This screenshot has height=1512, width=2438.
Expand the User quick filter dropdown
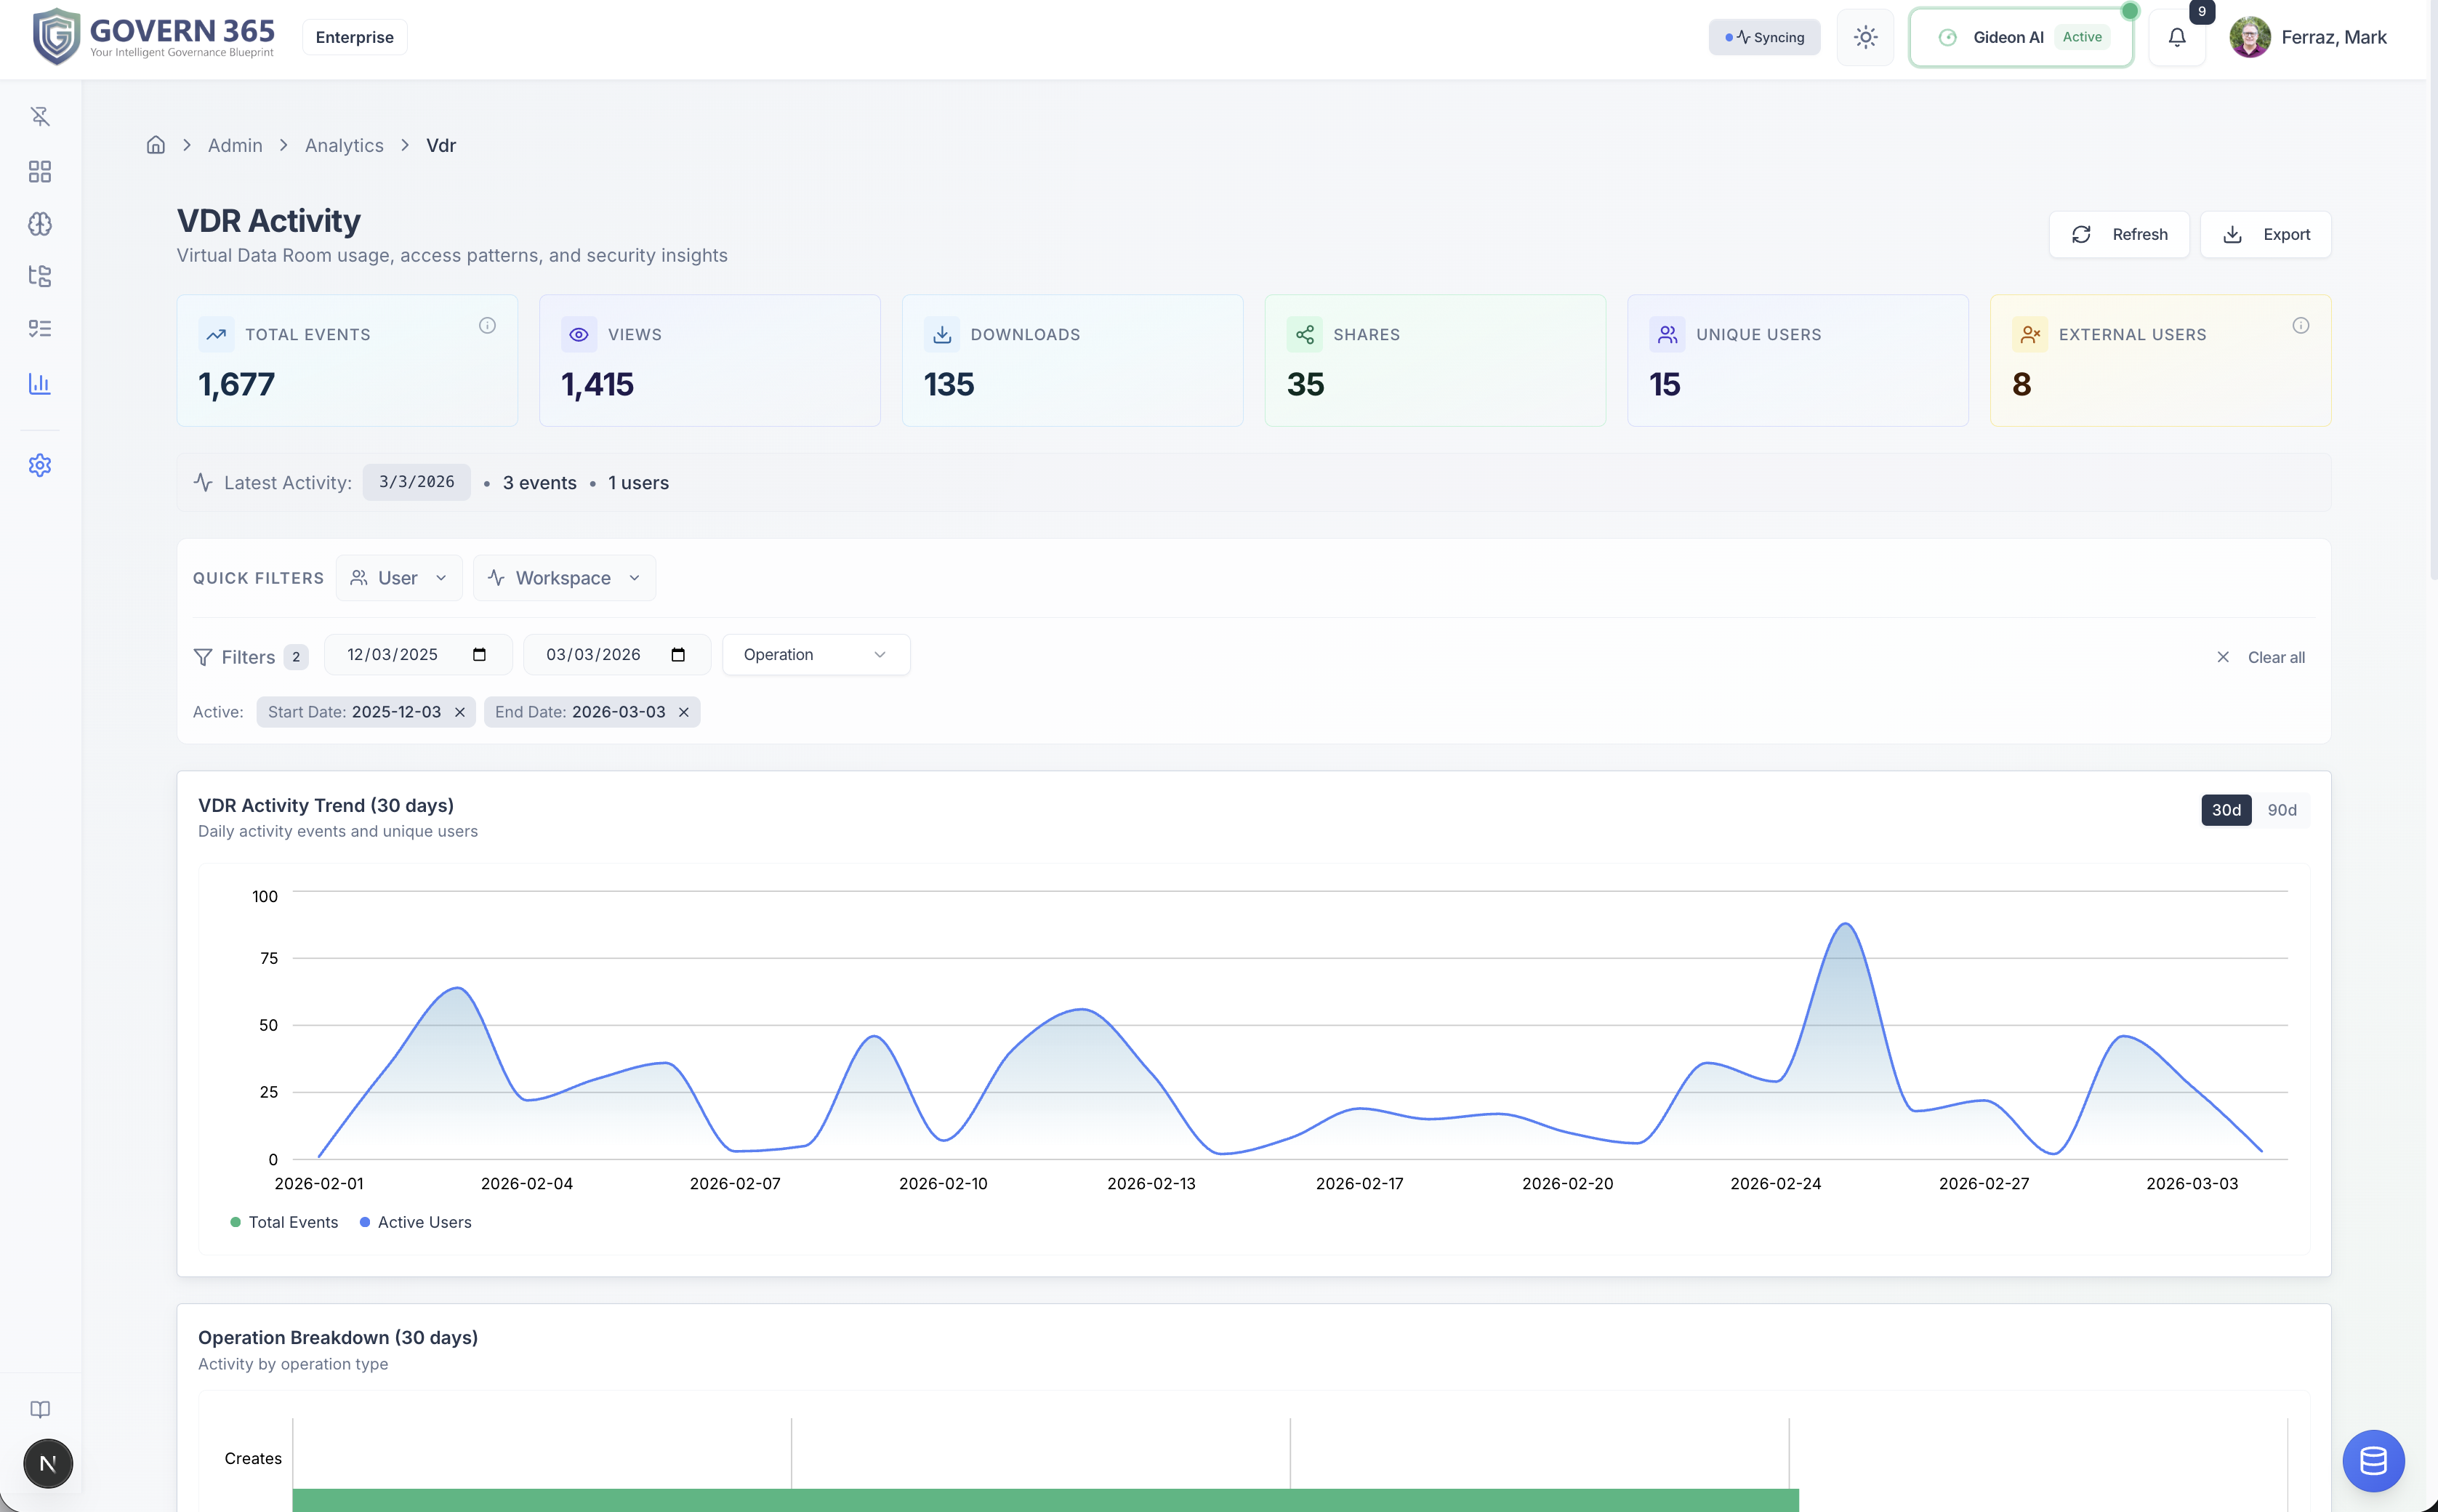click(x=398, y=578)
